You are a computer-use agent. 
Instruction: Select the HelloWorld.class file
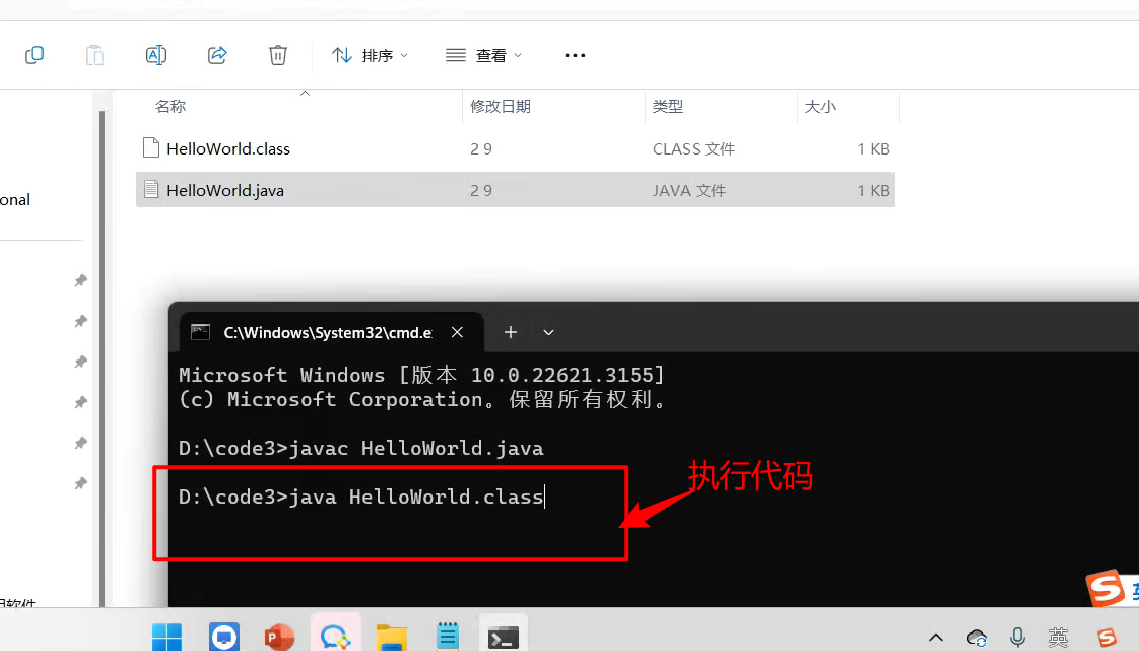(228, 149)
